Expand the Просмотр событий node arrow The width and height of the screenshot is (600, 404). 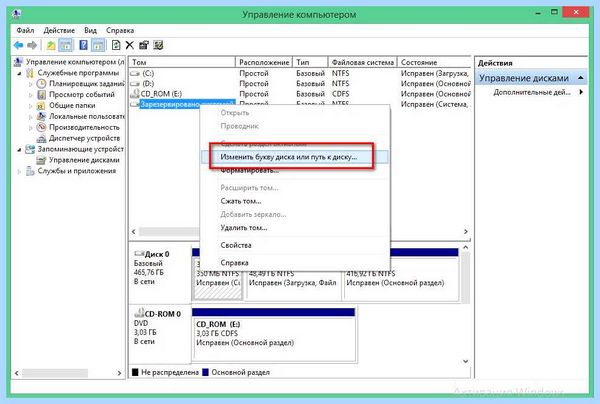[31, 94]
